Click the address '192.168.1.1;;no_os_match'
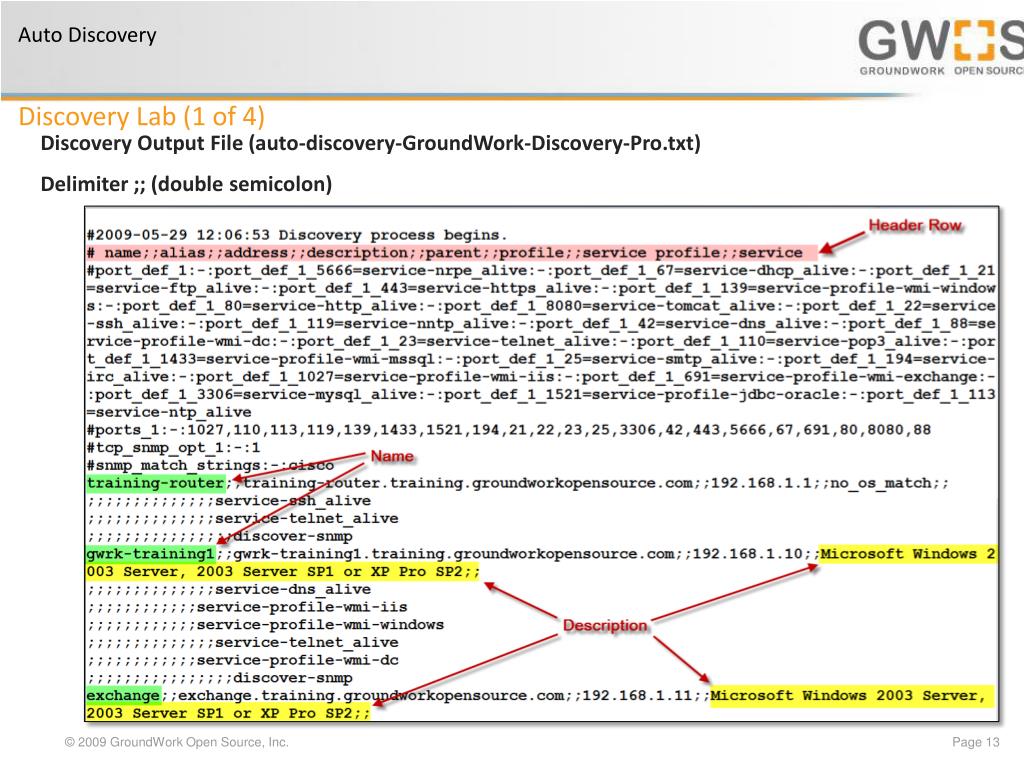 click(821, 483)
